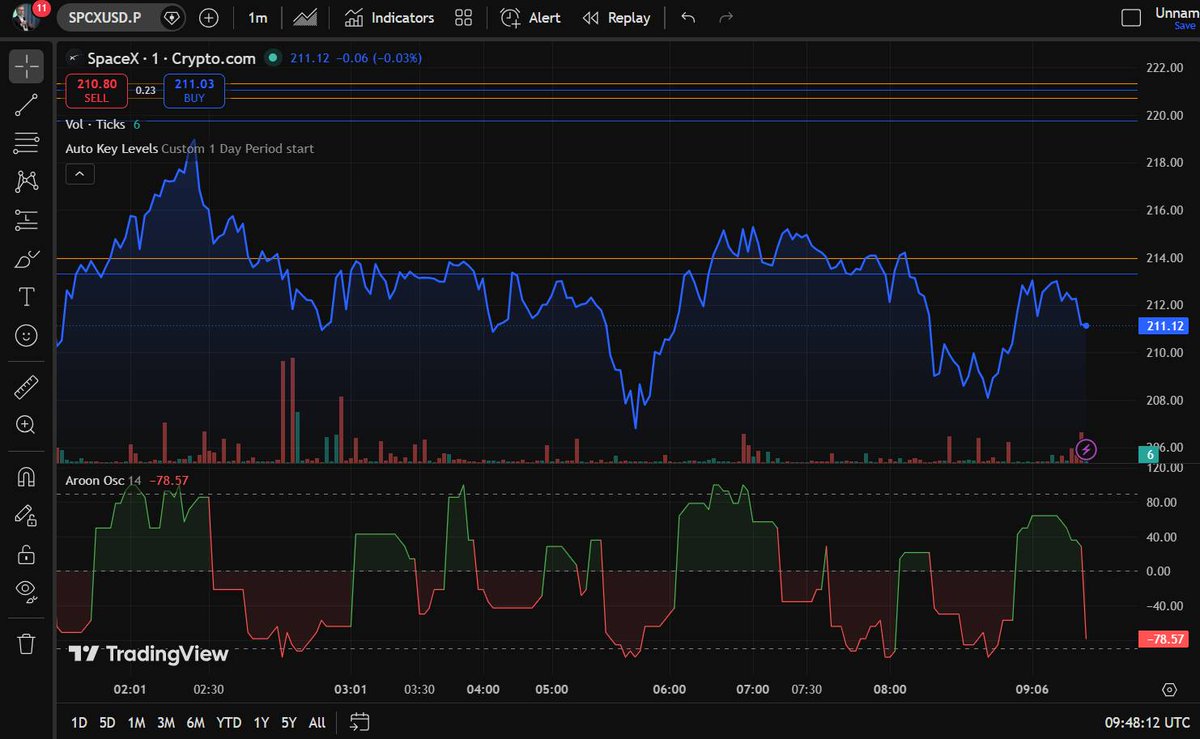Set the 1M date range

pyautogui.click(x=137, y=722)
